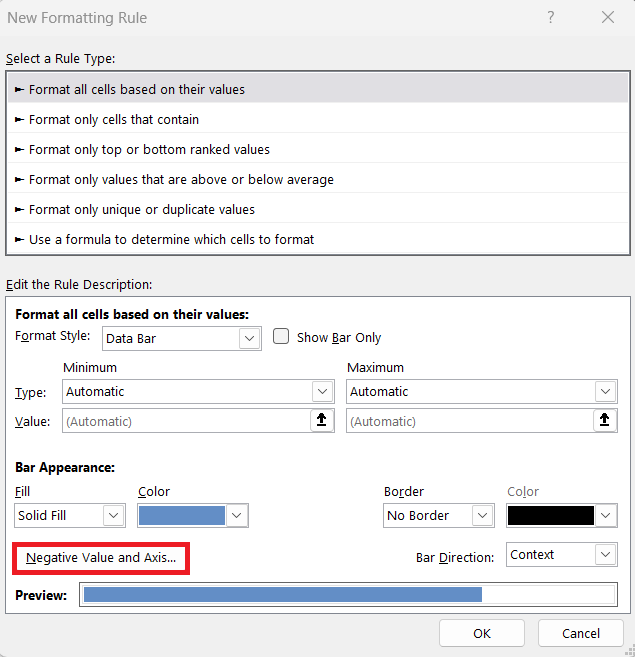Click the Negative Value and Axis button
635x657 pixels.
pos(101,558)
